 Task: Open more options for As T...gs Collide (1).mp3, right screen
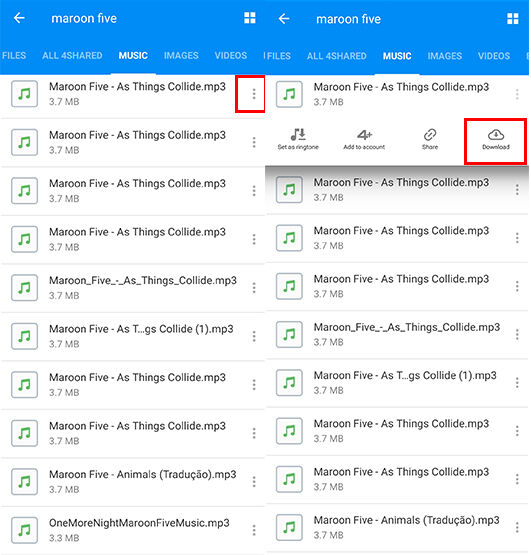point(517,383)
